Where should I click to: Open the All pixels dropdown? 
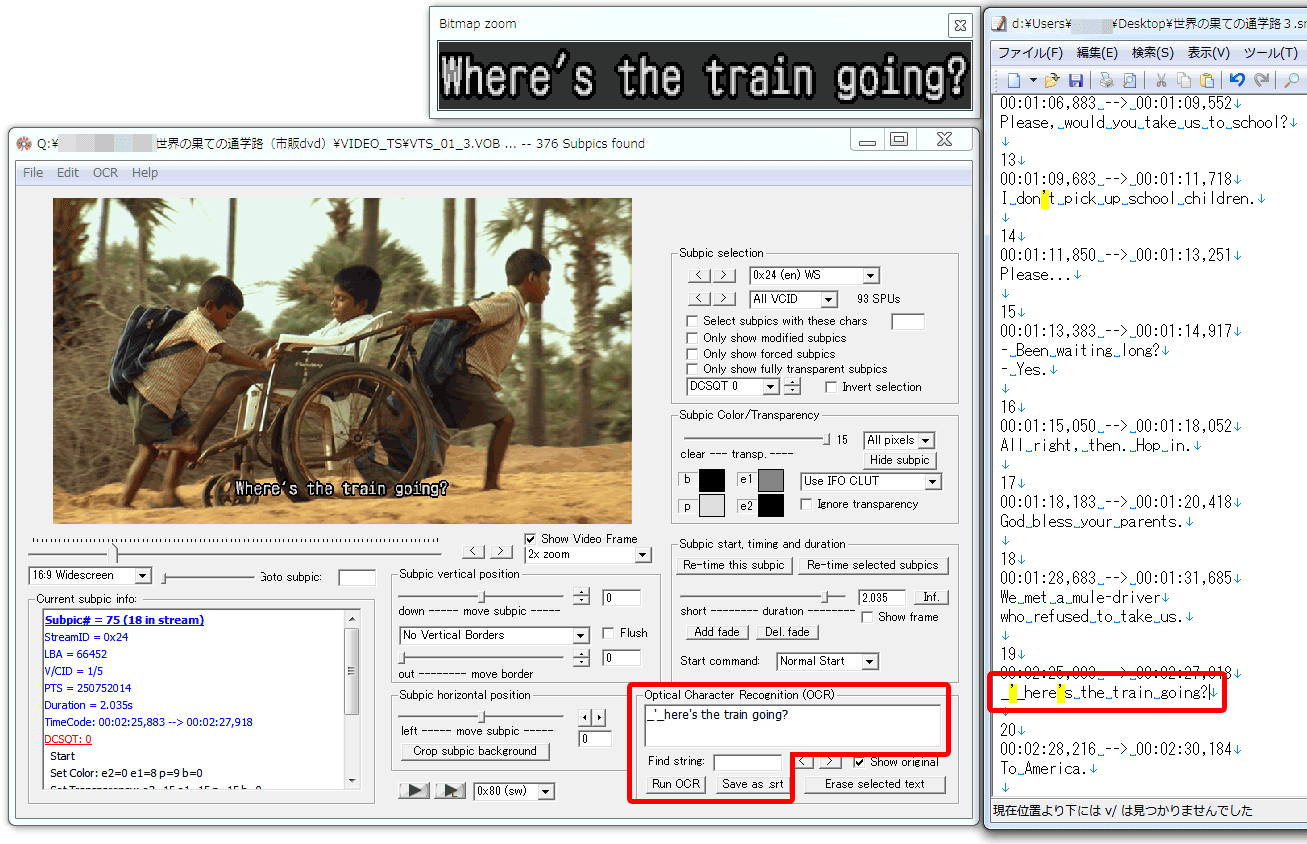point(899,440)
